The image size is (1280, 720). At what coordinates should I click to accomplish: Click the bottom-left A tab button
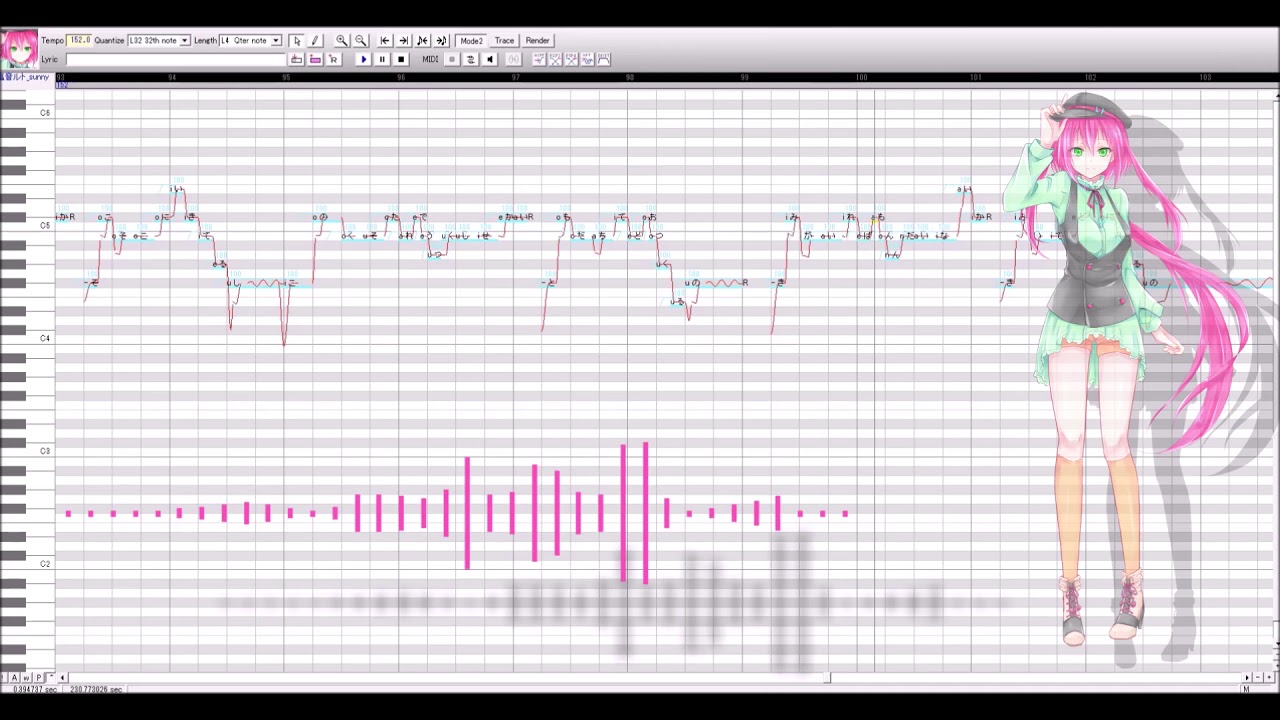pos(15,678)
